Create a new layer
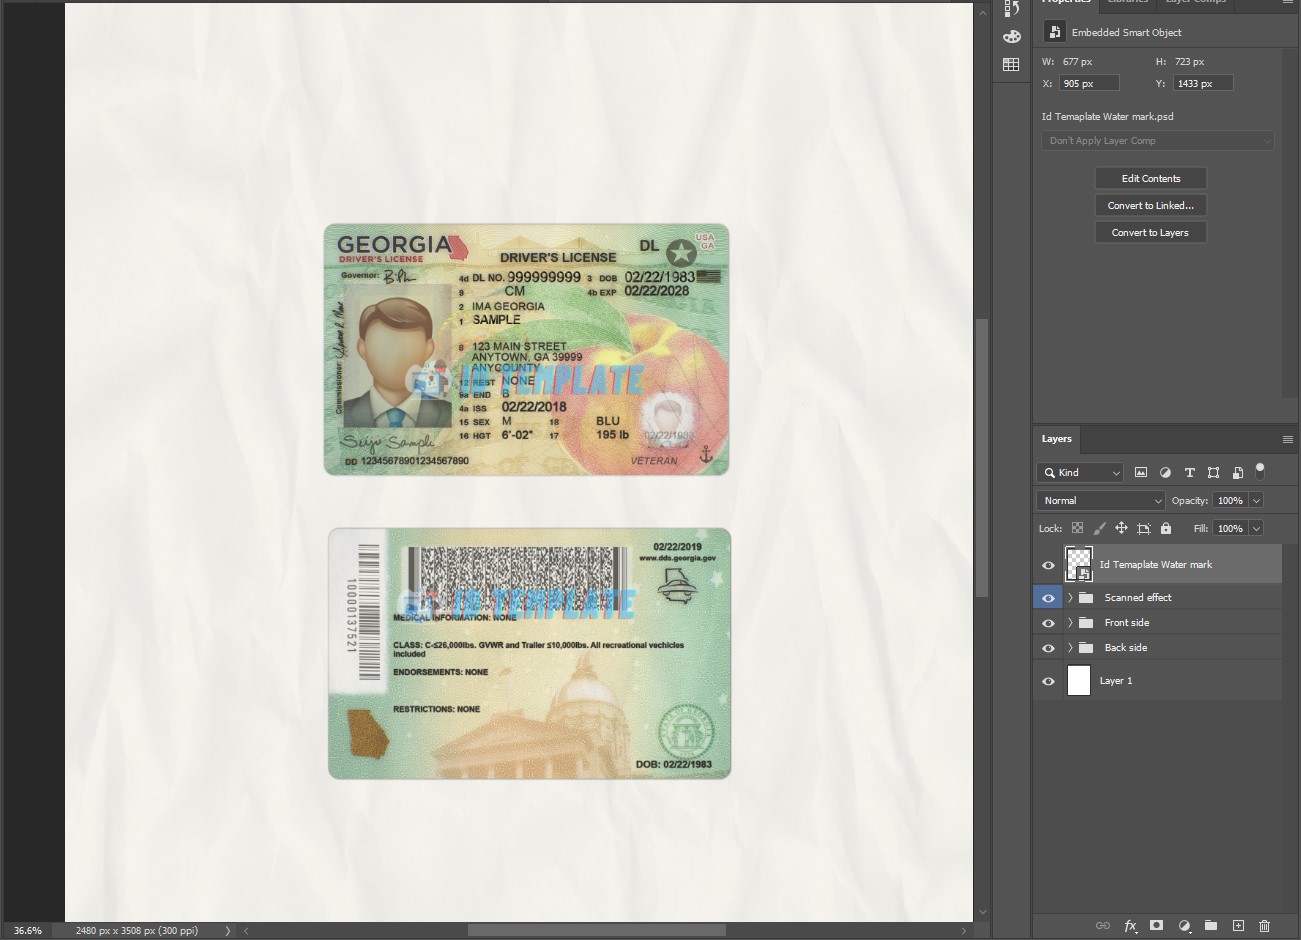Viewport: 1301px width, 940px height. pos(1238,926)
